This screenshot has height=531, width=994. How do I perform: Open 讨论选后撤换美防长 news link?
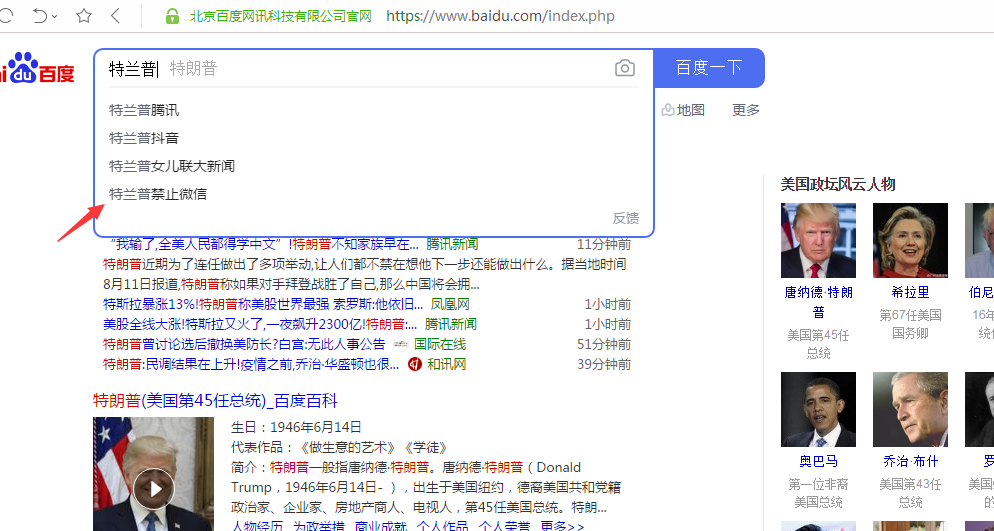pos(244,345)
